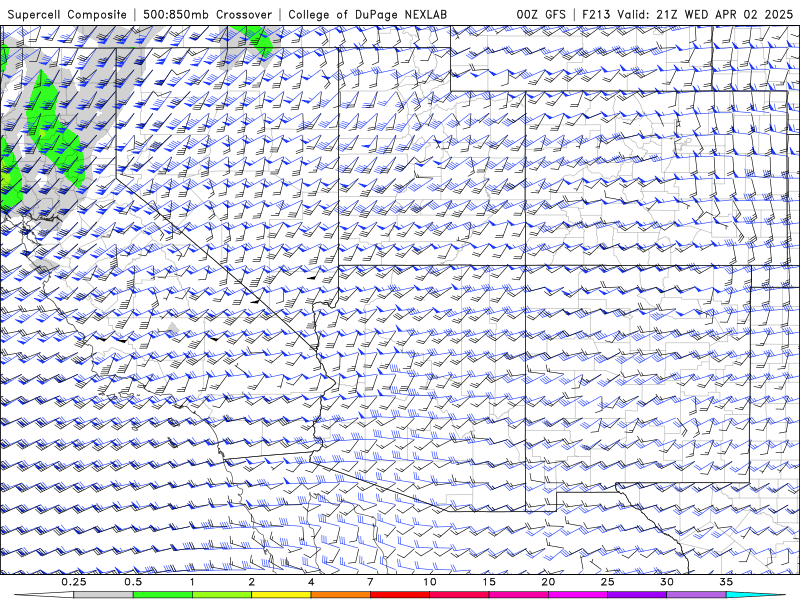This screenshot has height=600, width=800.
Task: Click the legend value 10
Action: (430, 582)
